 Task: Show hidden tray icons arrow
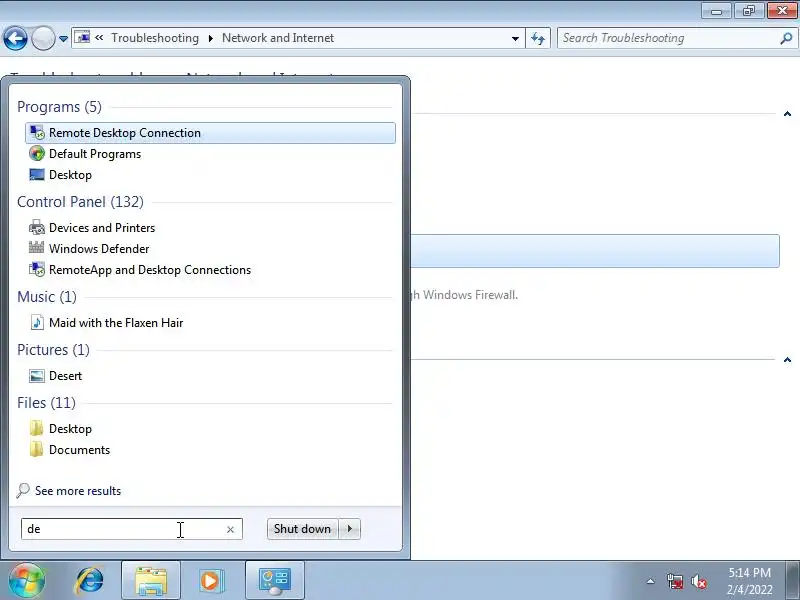click(651, 581)
